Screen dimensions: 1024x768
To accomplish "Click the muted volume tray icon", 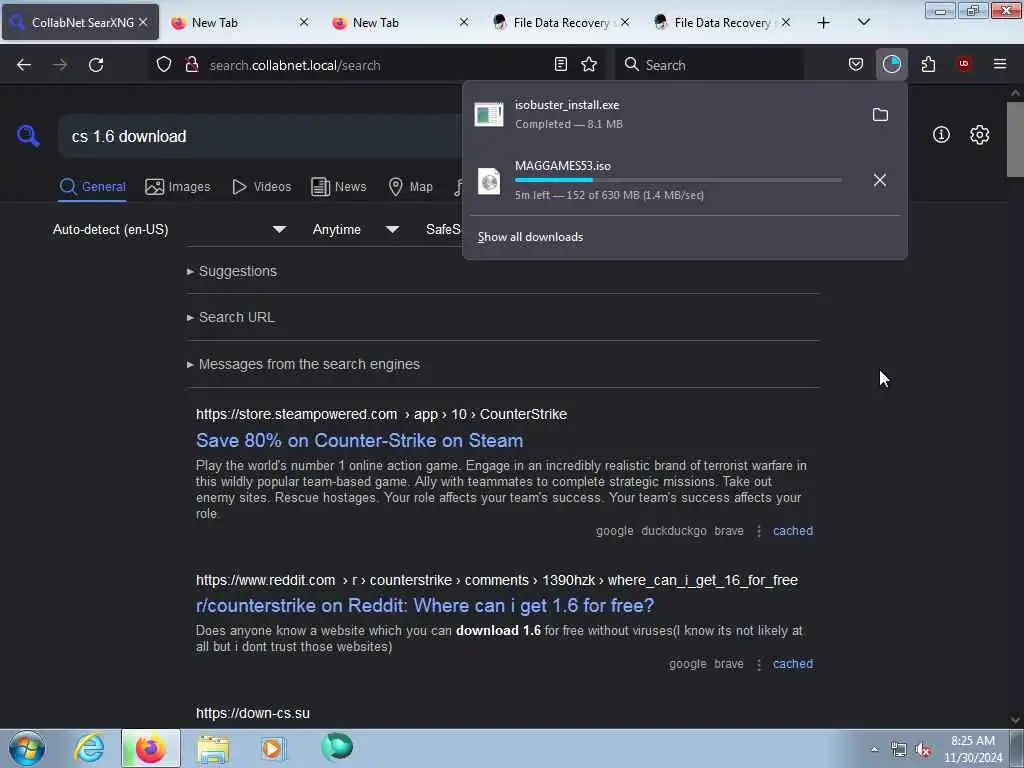I will coord(923,750).
